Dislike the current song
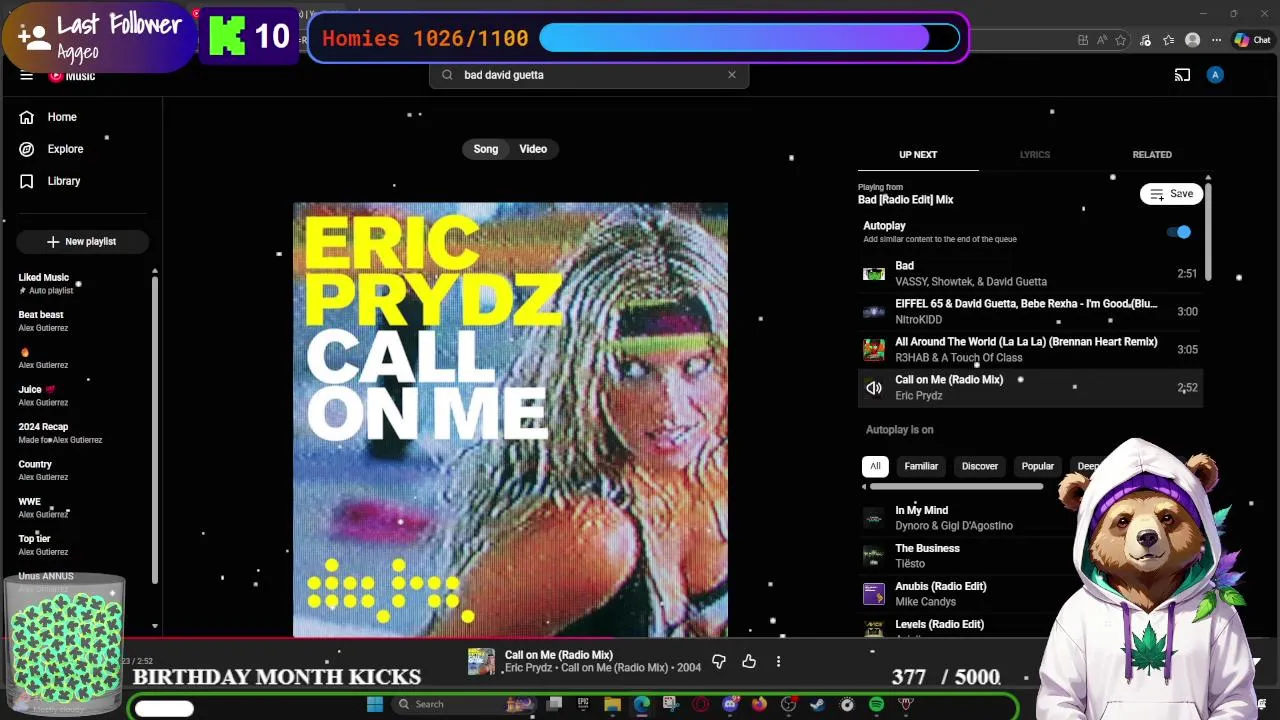1280x720 pixels. click(x=719, y=662)
